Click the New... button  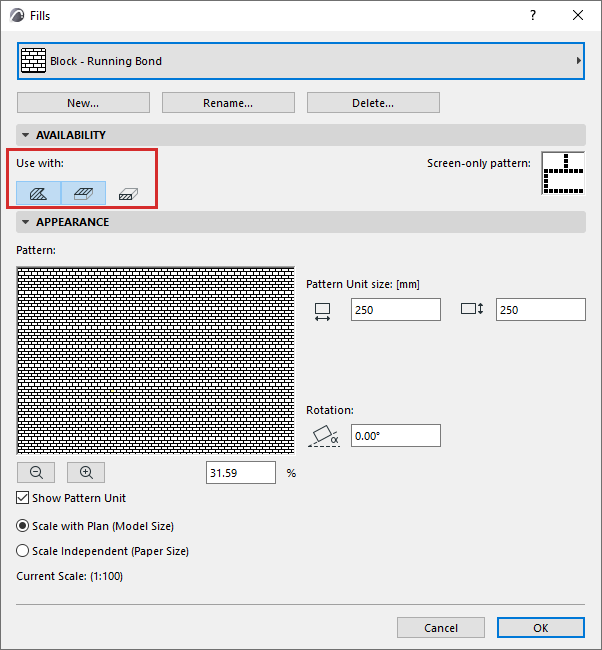[x=83, y=102]
